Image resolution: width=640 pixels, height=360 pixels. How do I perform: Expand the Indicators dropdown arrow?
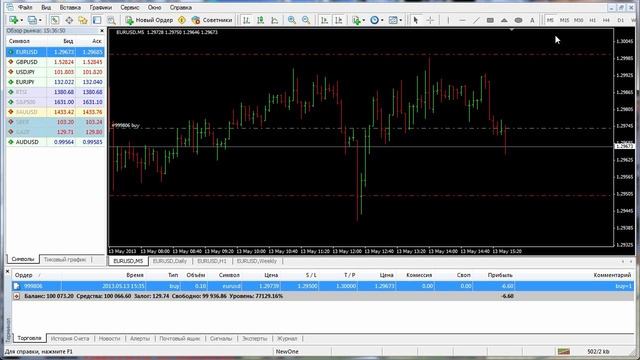(x=364, y=20)
